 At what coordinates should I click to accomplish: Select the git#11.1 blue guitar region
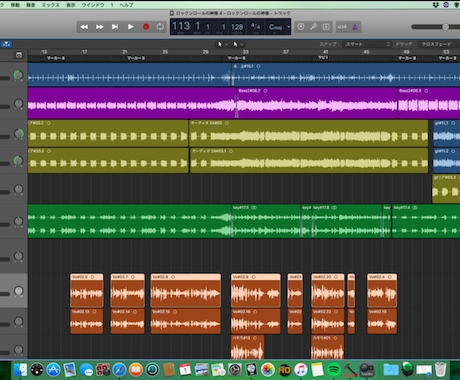(x=447, y=133)
